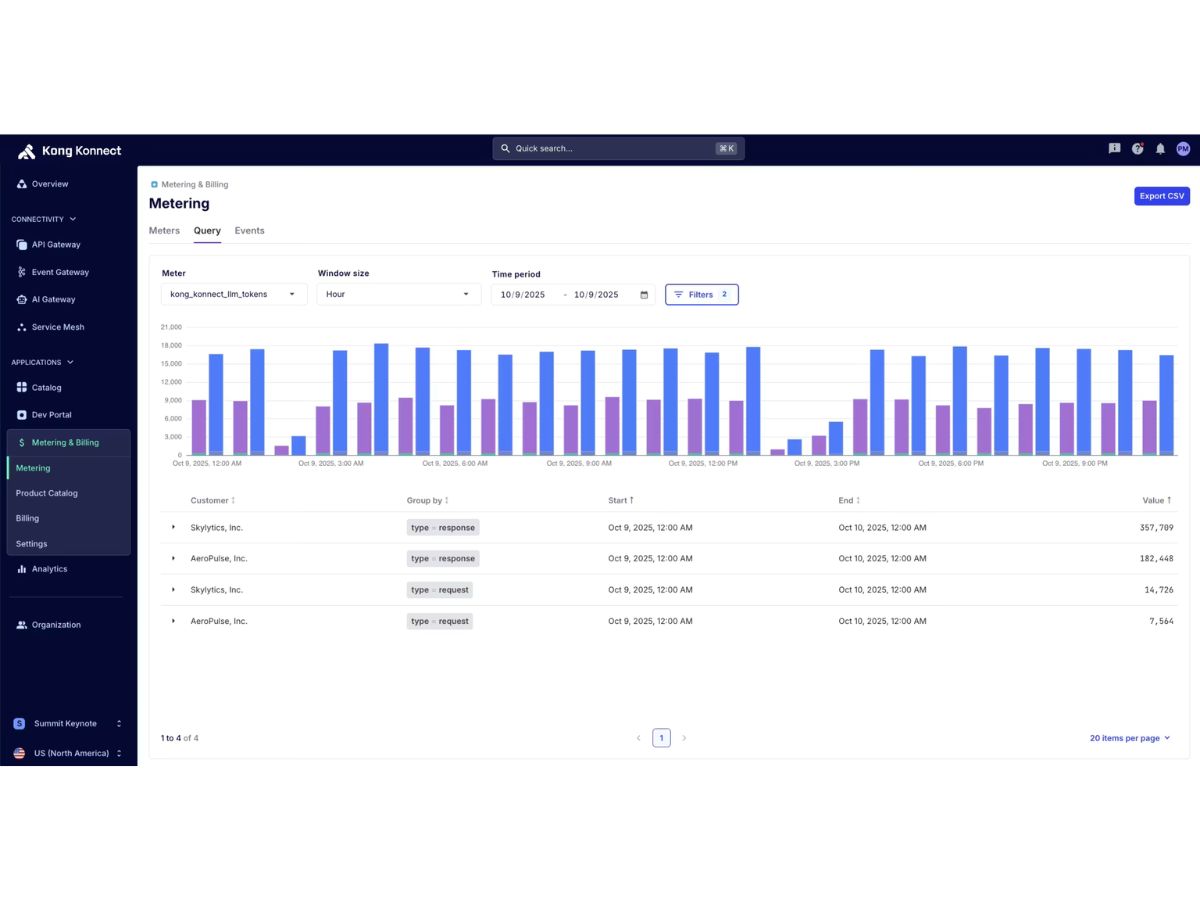Sort by Start column

click(x=621, y=500)
